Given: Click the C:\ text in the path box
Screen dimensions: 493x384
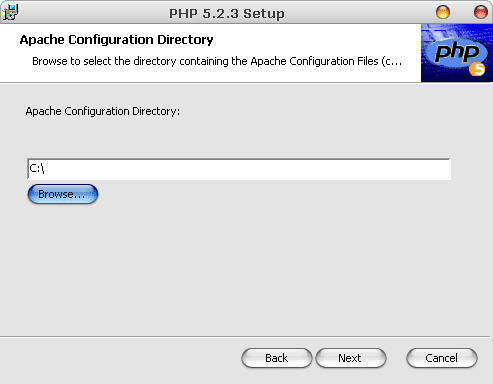Looking at the screenshot, I should pos(37,168).
